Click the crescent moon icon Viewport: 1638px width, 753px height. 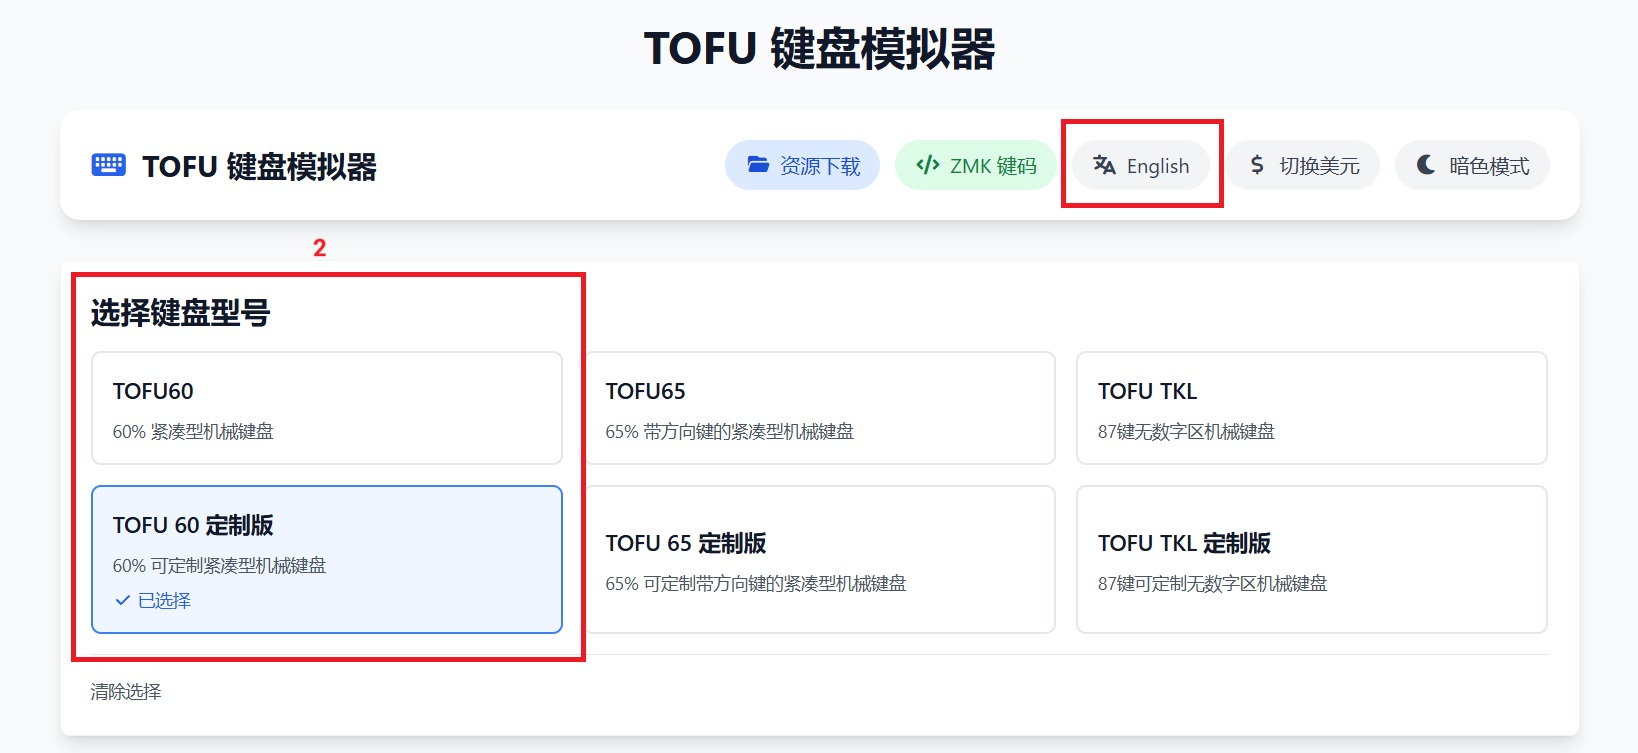coord(1426,165)
